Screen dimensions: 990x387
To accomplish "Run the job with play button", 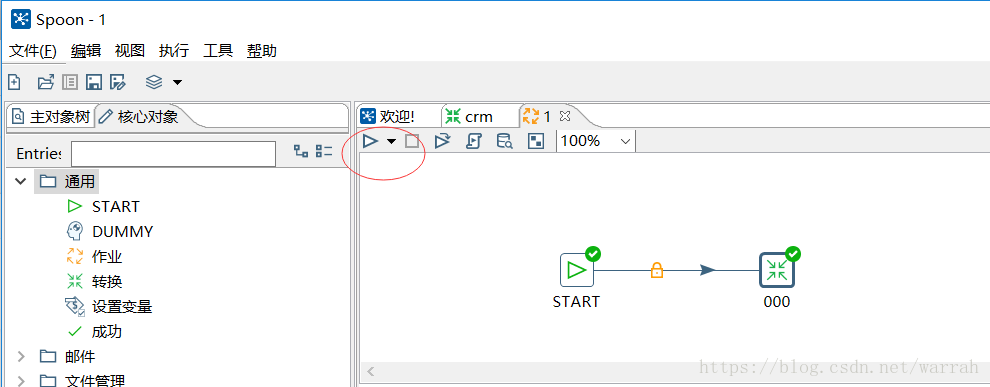I will pos(371,141).
